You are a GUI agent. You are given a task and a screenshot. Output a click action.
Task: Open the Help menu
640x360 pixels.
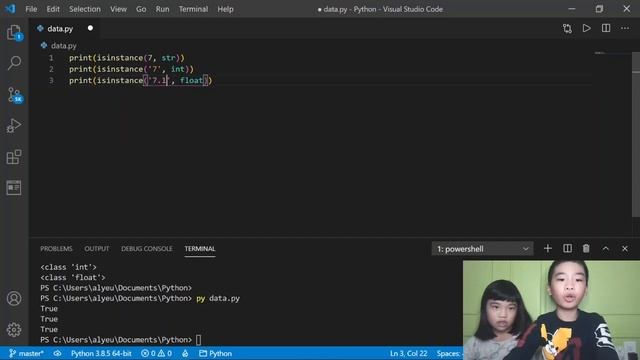[225, 9]
